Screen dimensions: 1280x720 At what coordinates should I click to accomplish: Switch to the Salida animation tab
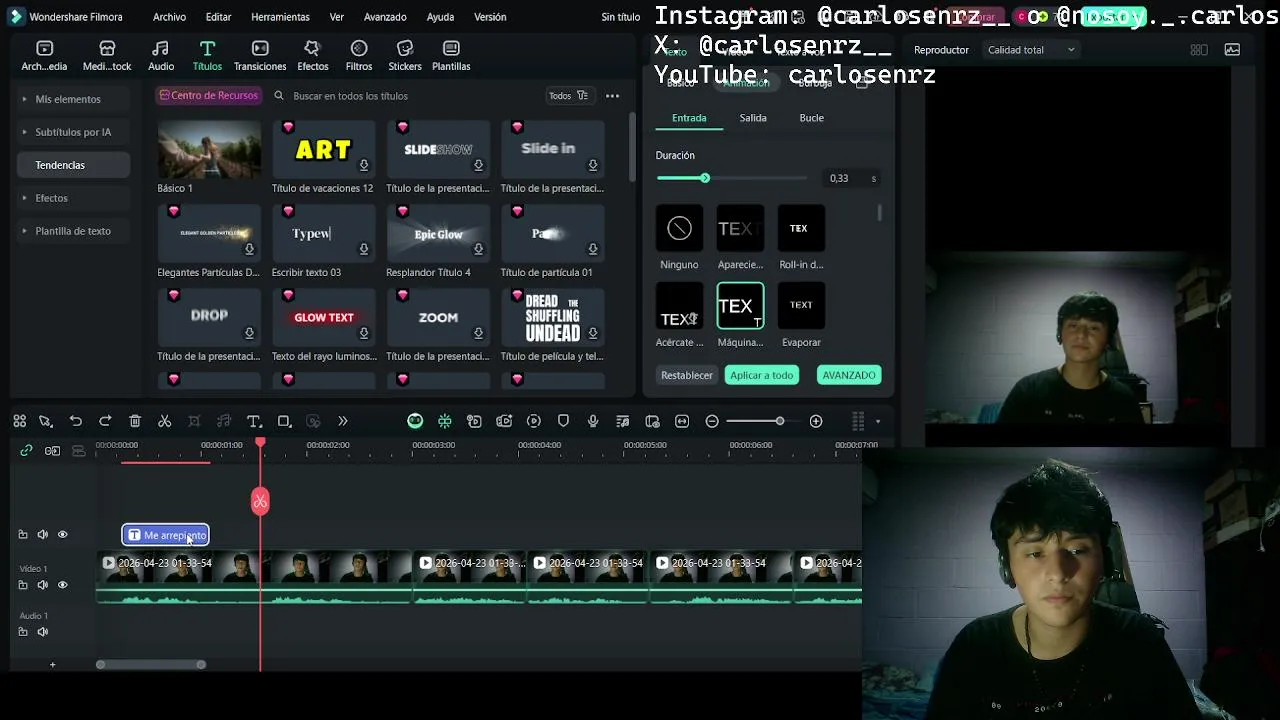coord(753,118)
